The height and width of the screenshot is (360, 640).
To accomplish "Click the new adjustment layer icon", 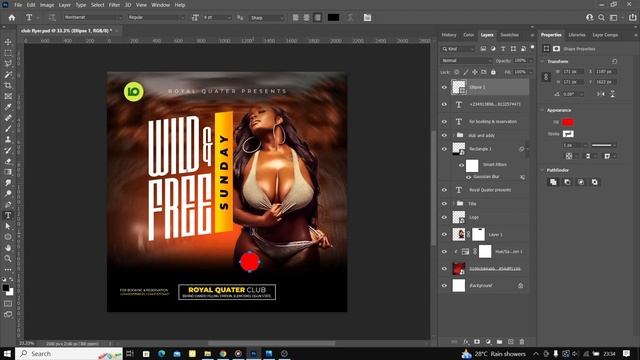I will 489,342.
